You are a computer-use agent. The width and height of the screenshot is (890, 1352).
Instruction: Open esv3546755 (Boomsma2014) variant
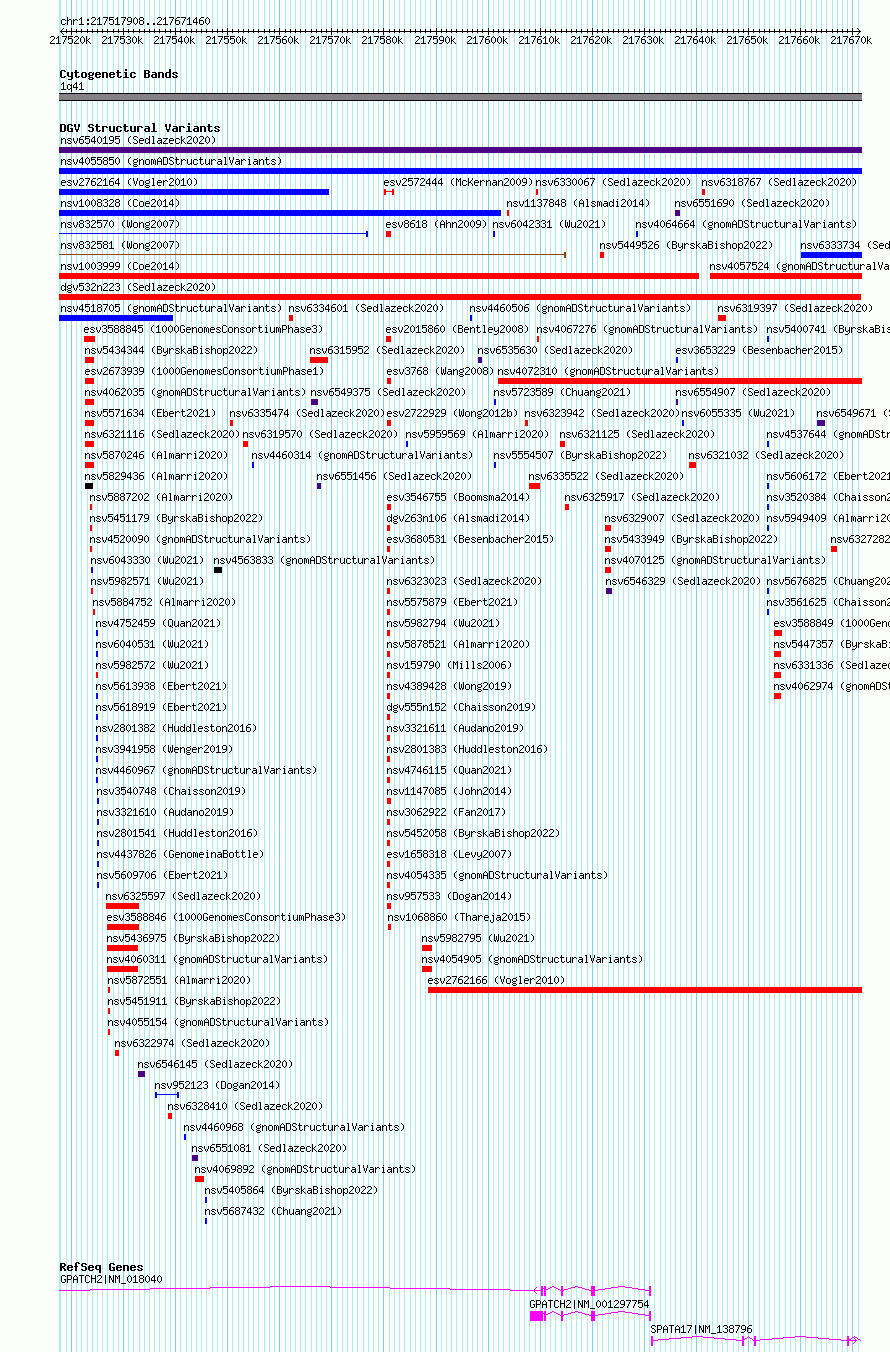click(458, 497)
